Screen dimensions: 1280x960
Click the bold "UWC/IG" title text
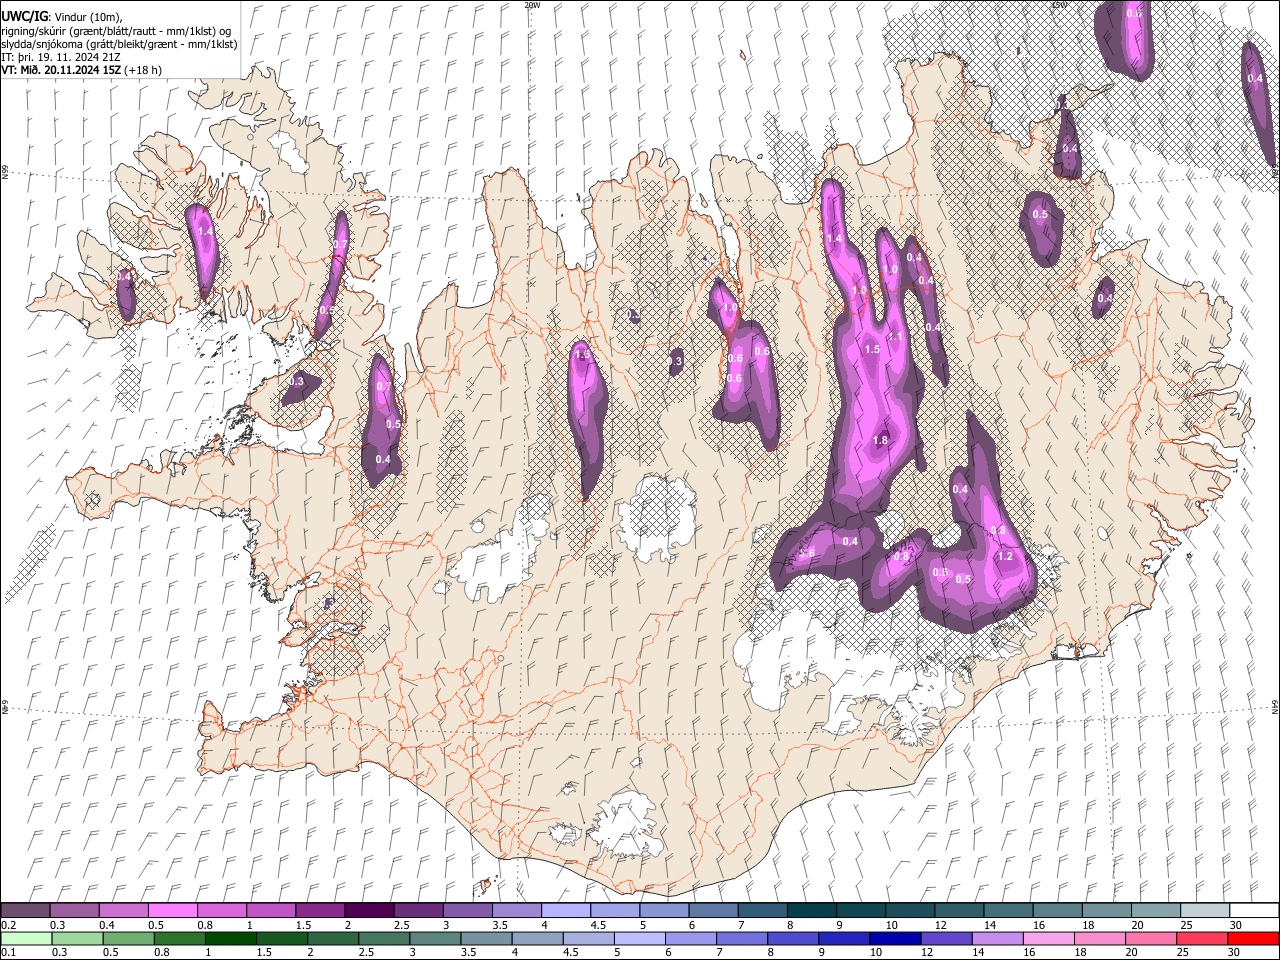click(x=24, y=15)
